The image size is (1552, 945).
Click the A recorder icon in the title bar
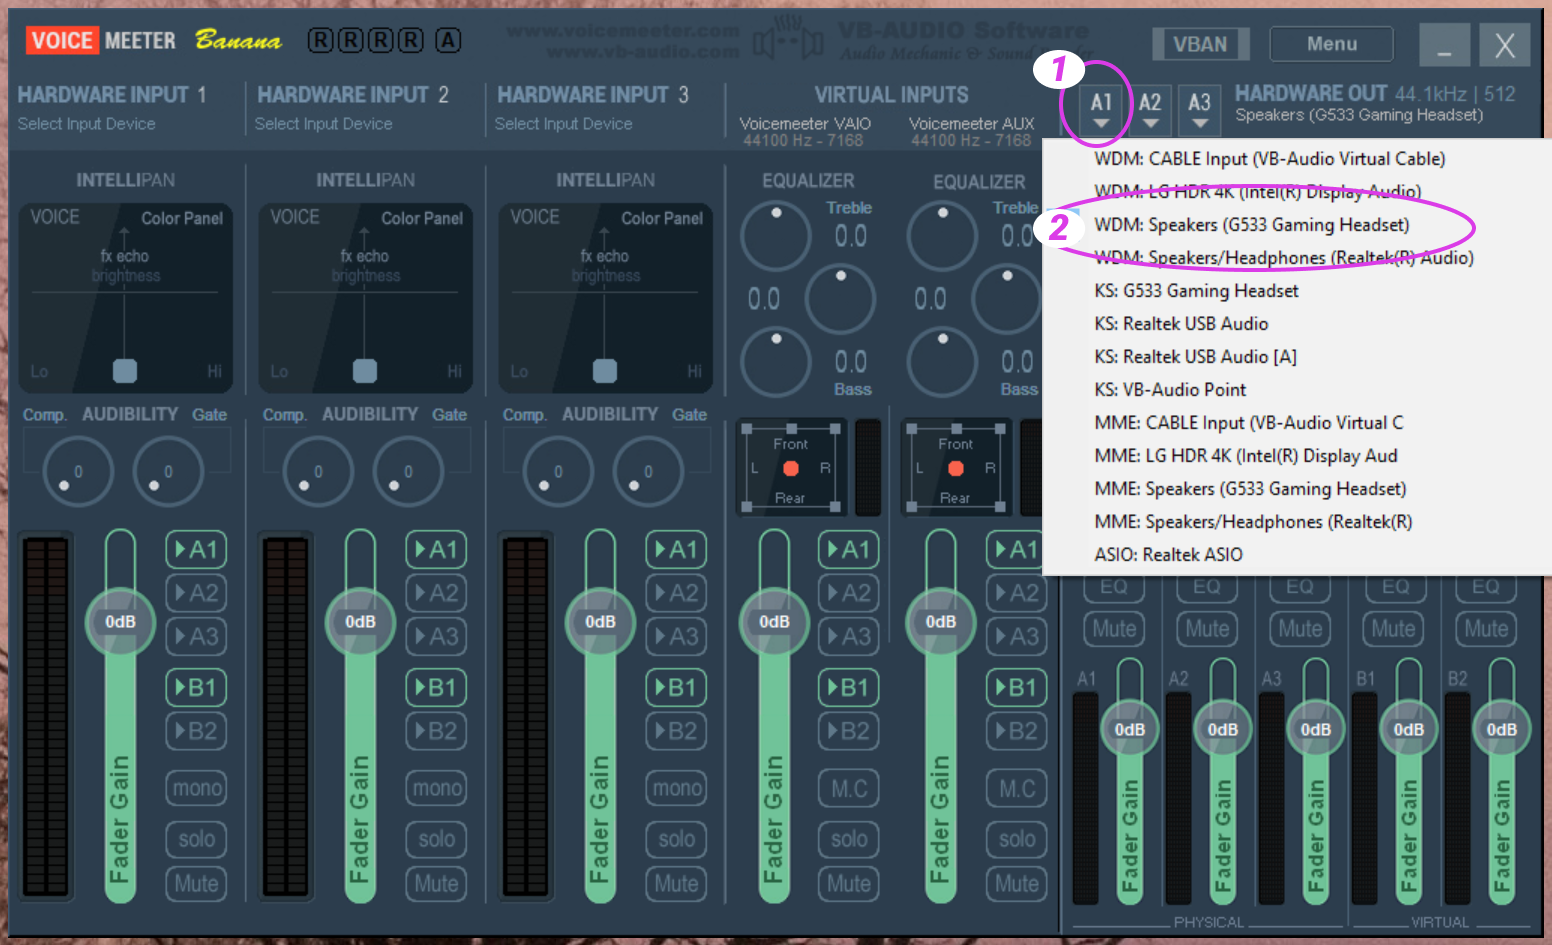pyautogui.click(x=448, y=40)
